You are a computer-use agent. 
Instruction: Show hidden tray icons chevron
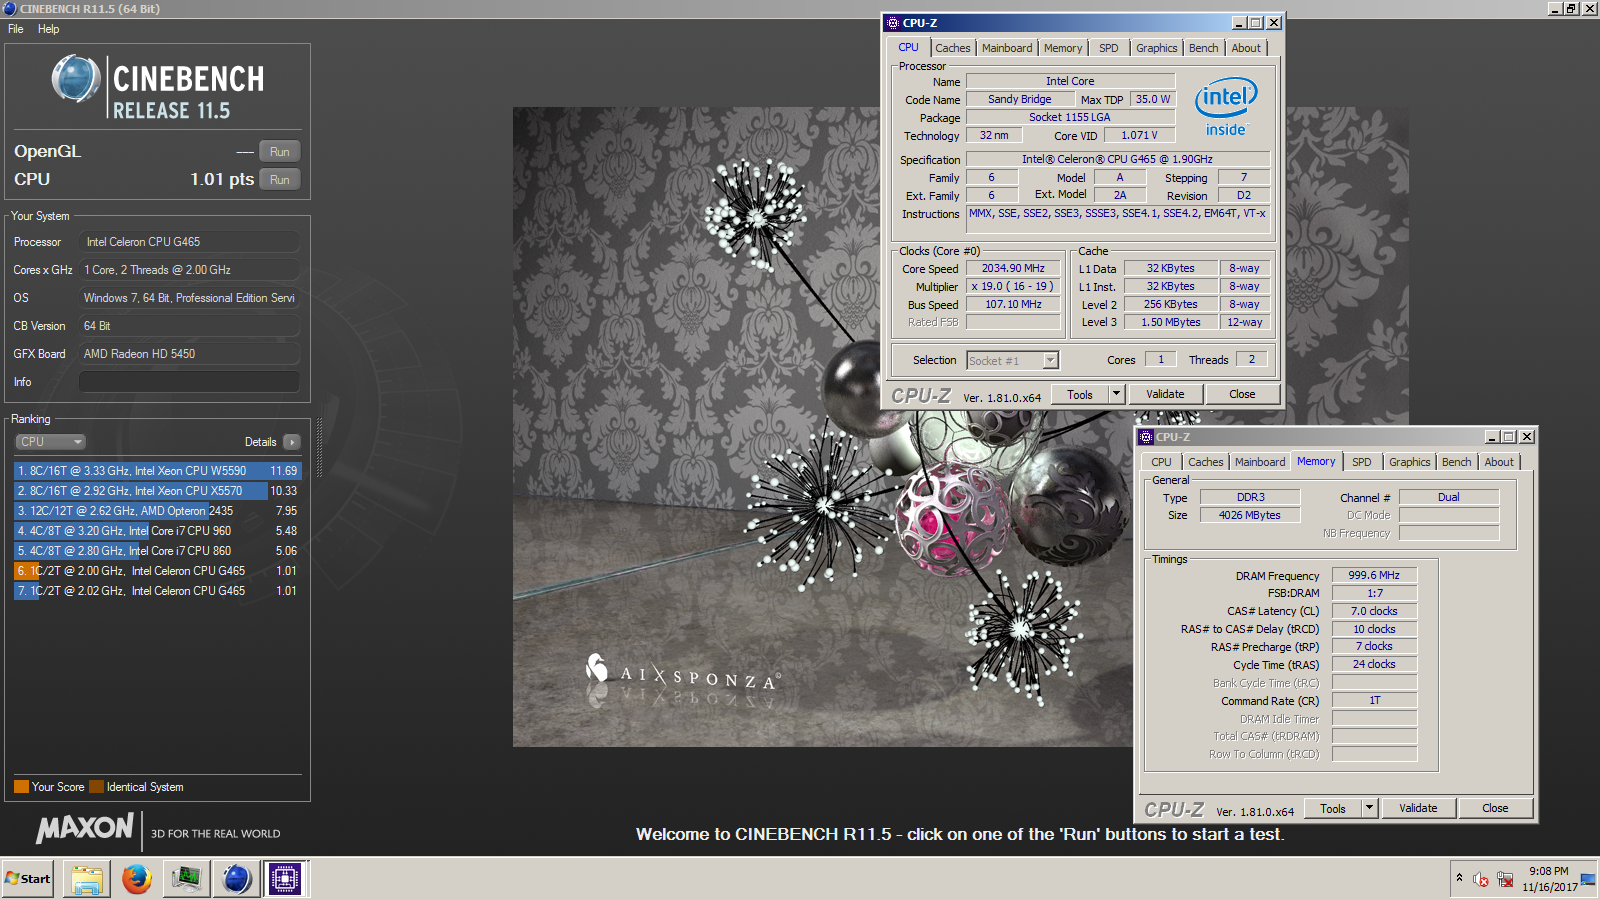pos(1459,878)
